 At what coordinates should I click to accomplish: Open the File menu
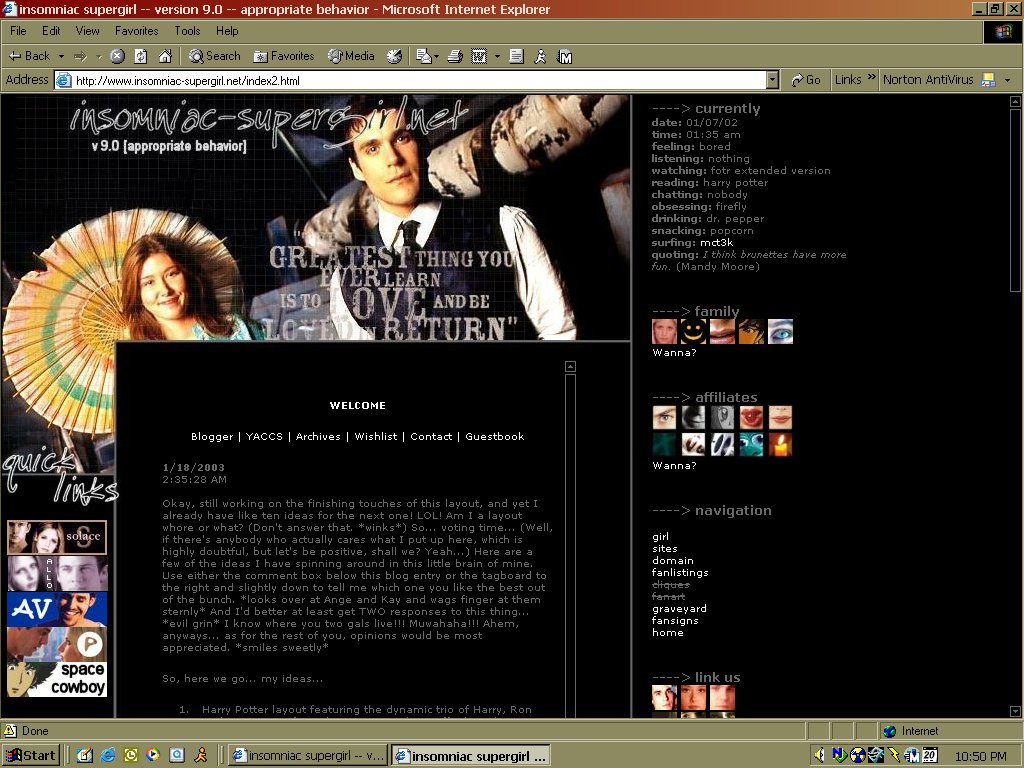(x=18, y=31)
